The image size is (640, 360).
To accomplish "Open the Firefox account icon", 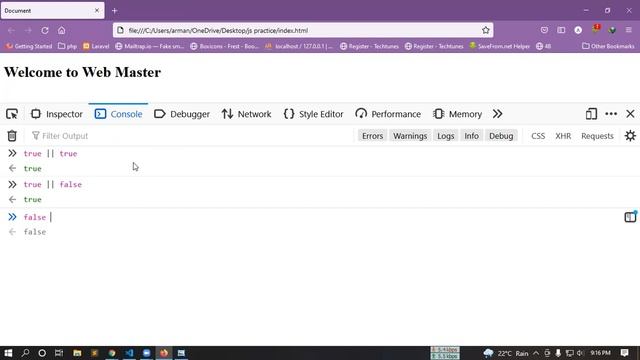I will pos(578,30).
